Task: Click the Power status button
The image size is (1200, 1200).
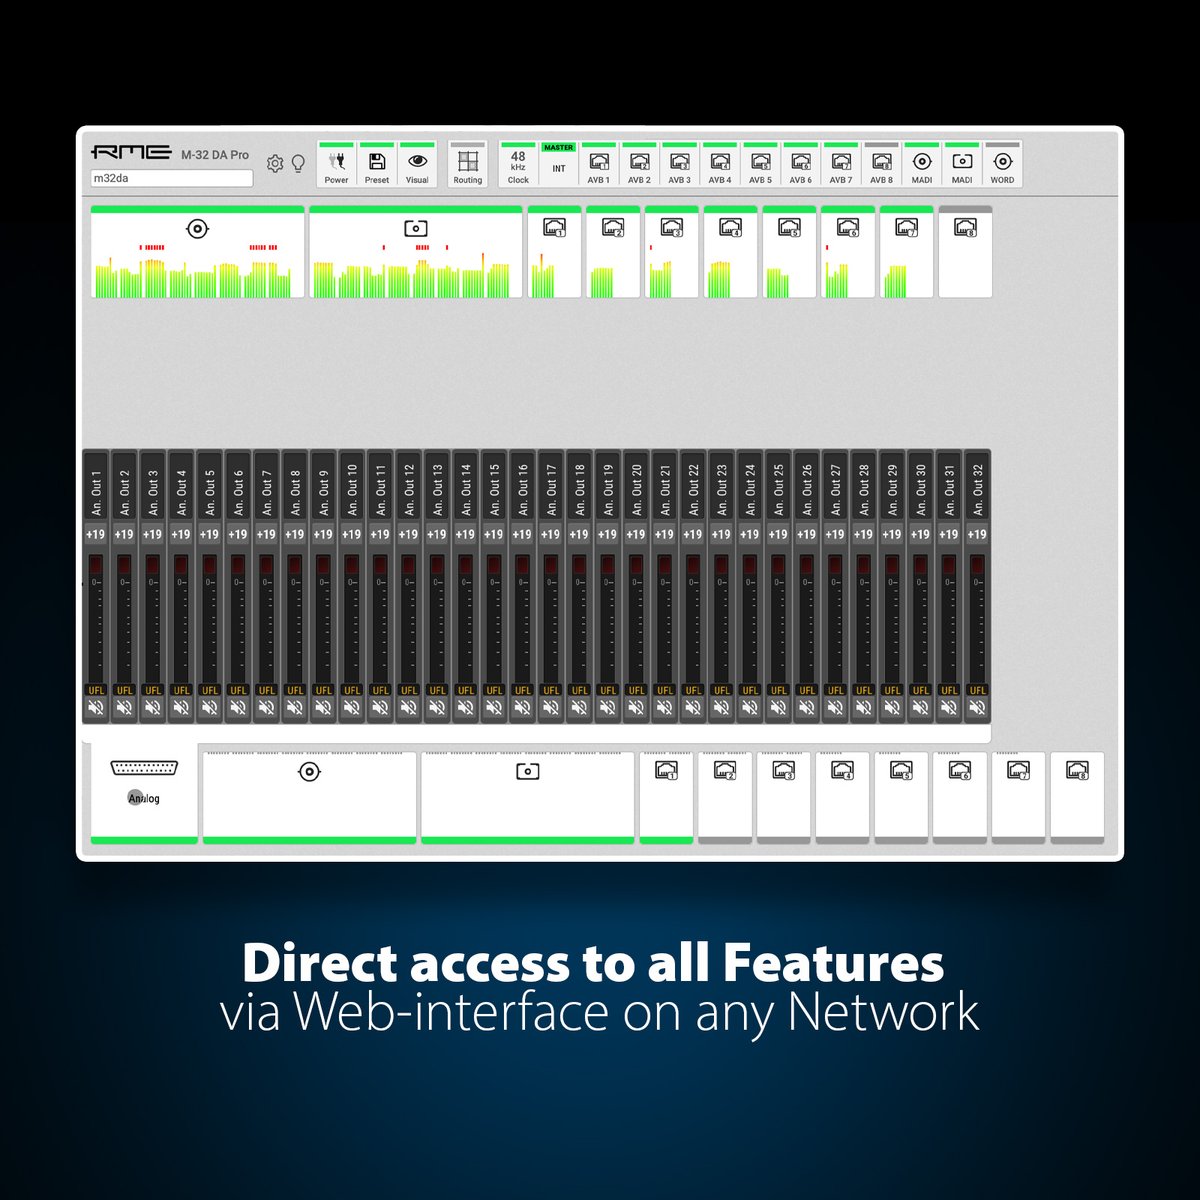Action: [335, 165]
